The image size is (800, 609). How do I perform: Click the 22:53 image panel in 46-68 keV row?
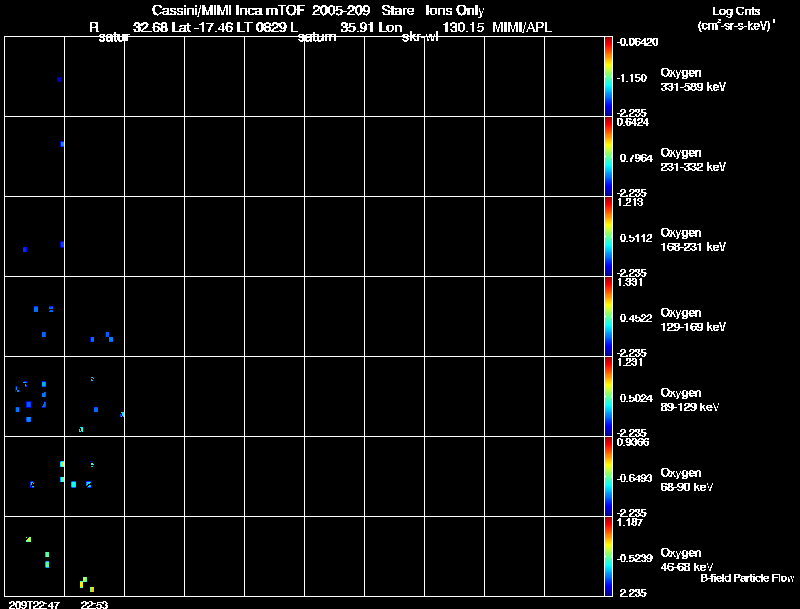tap(94, 556)
